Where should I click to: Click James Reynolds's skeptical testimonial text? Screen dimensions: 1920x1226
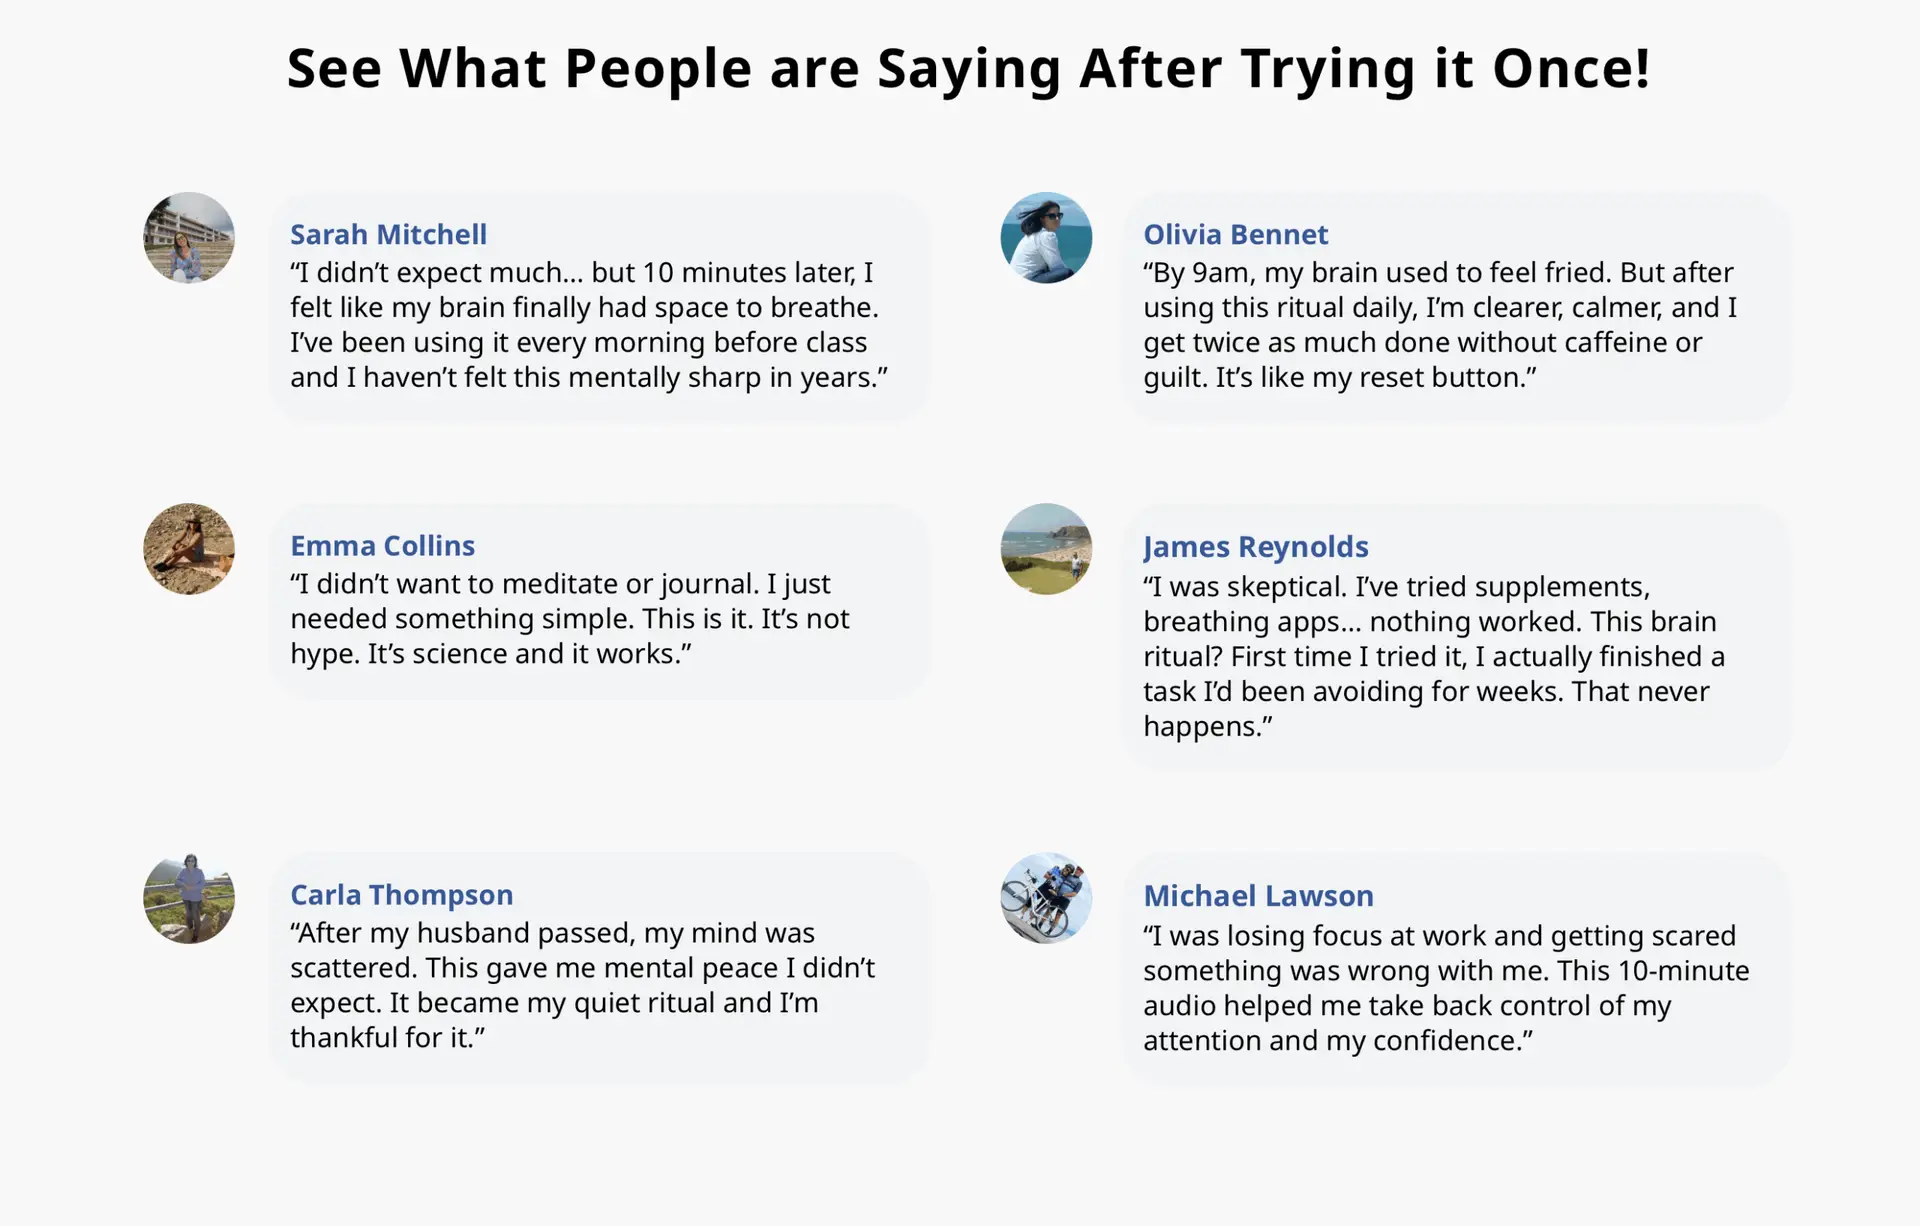pos(1434,656)
